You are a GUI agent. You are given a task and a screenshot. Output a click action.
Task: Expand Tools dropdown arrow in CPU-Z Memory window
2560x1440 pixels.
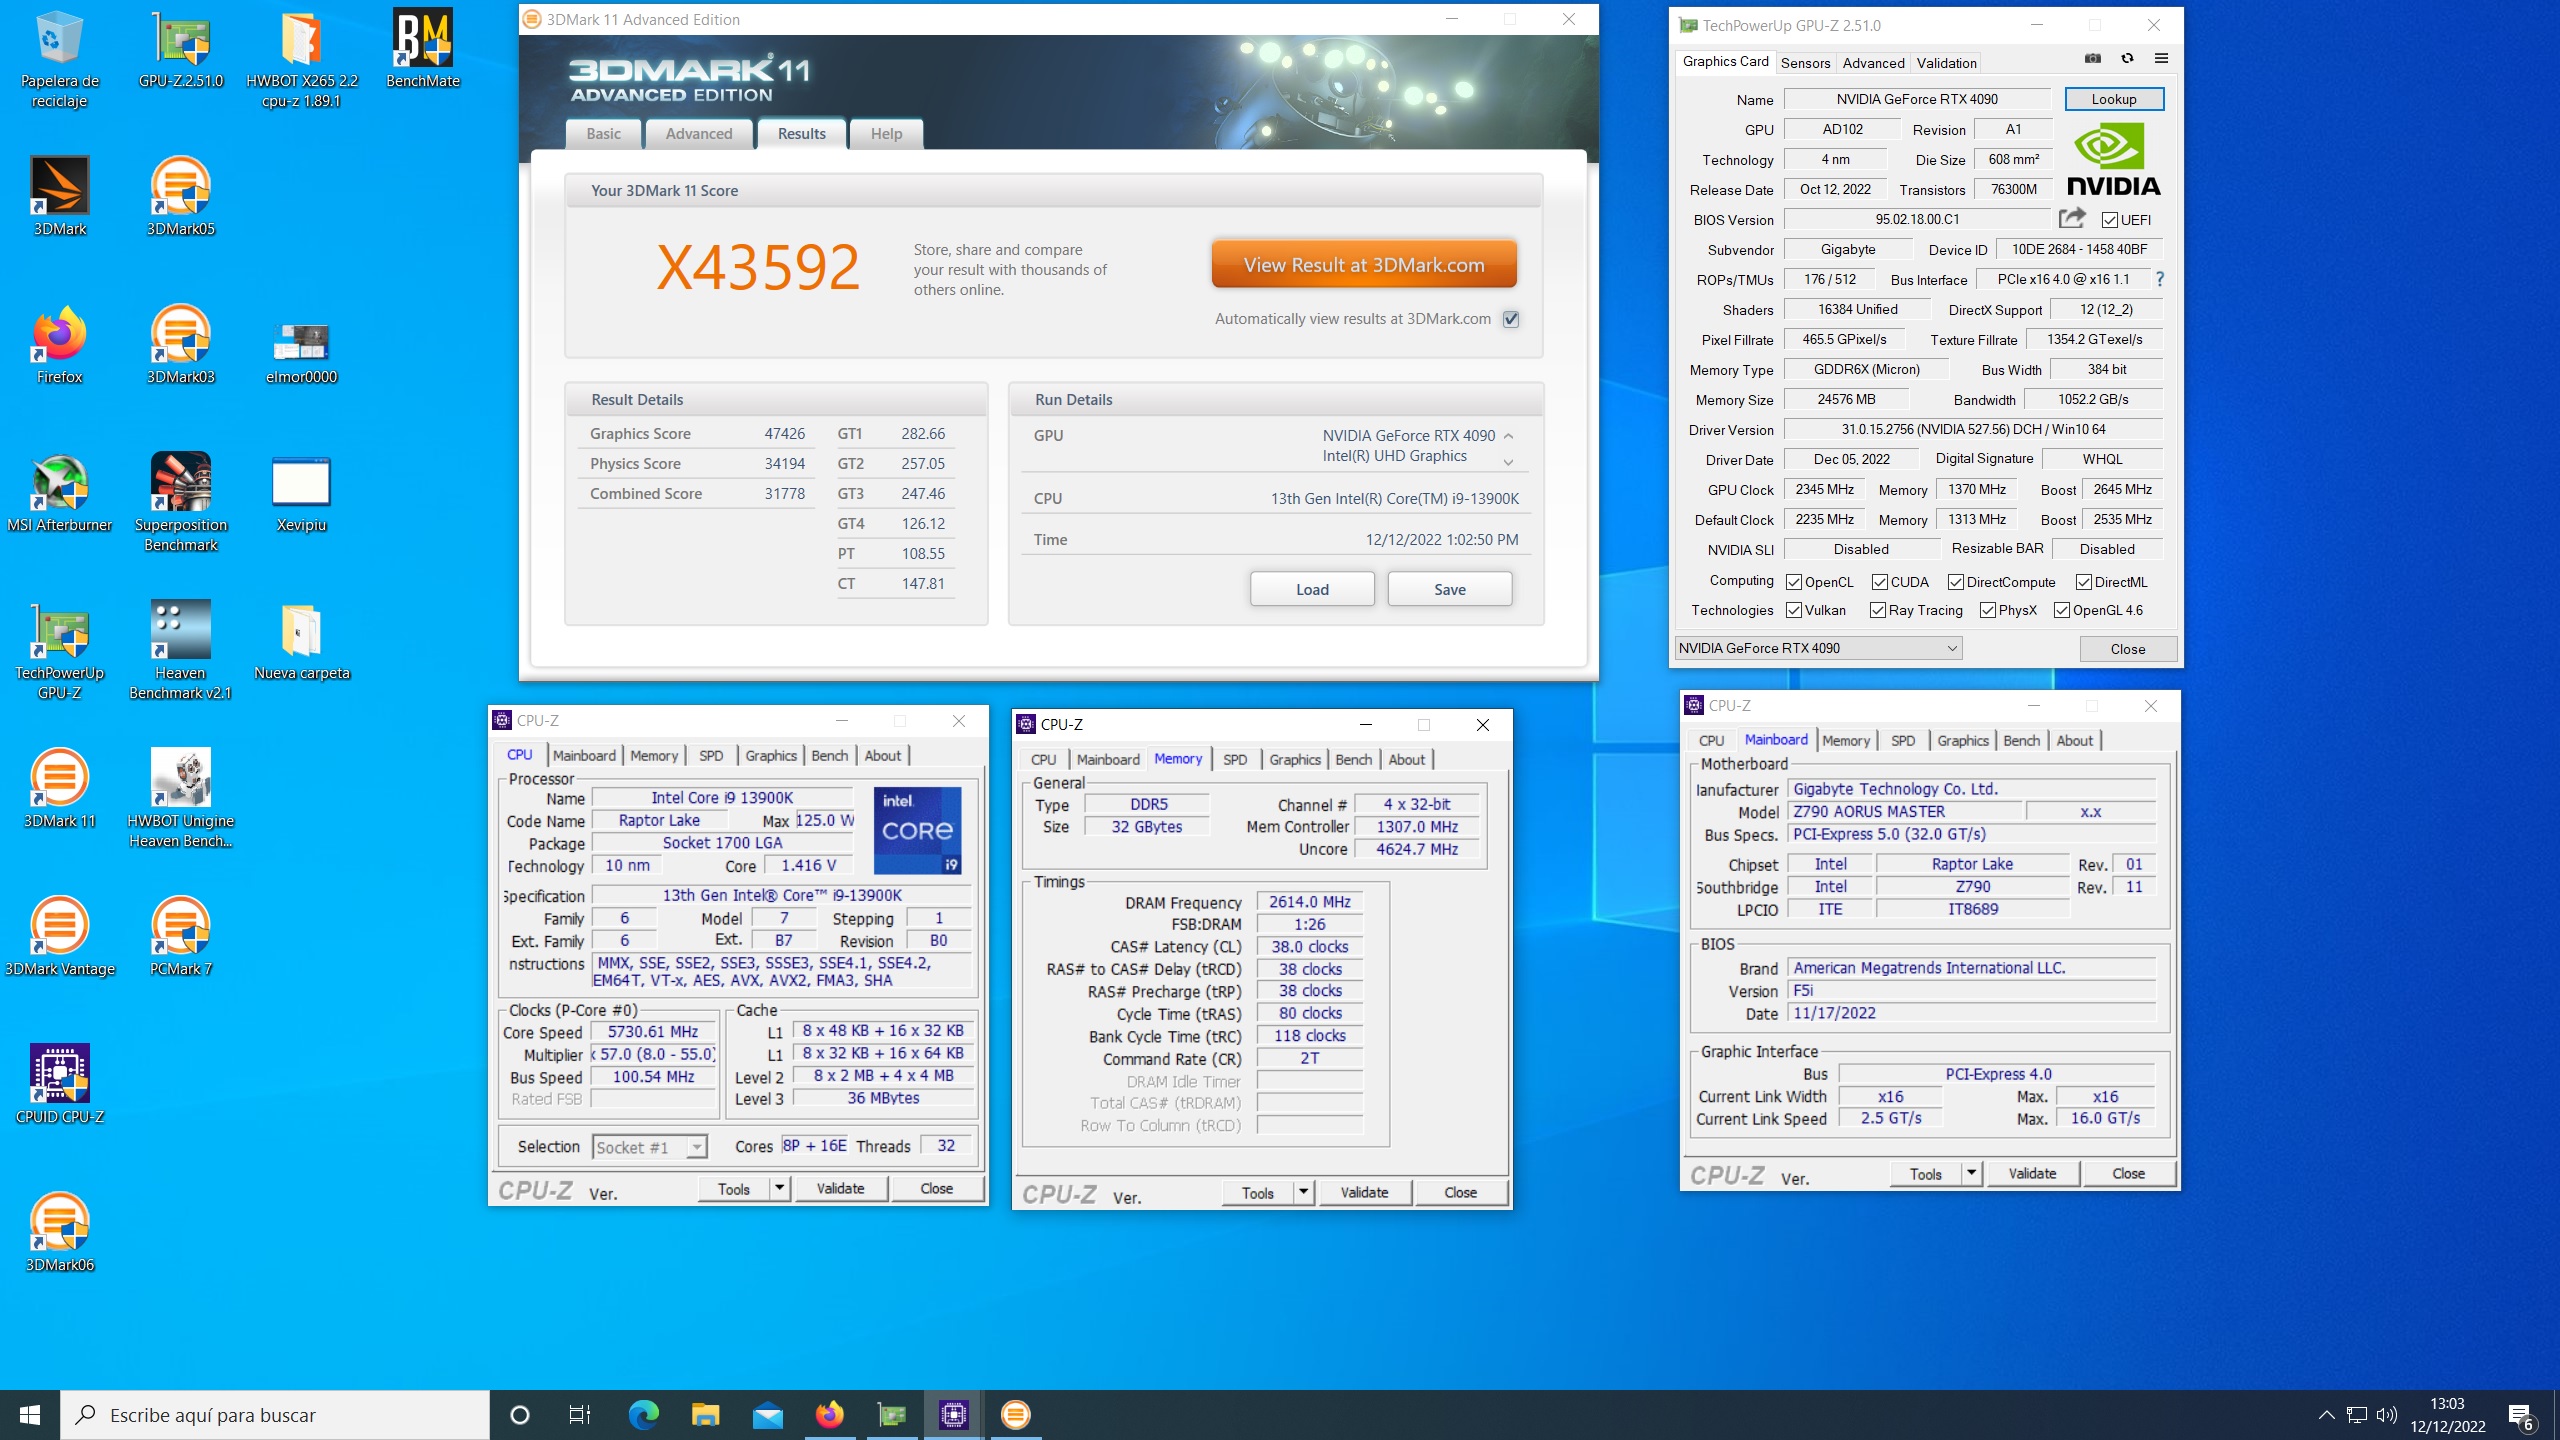tap(1303, 1192)
